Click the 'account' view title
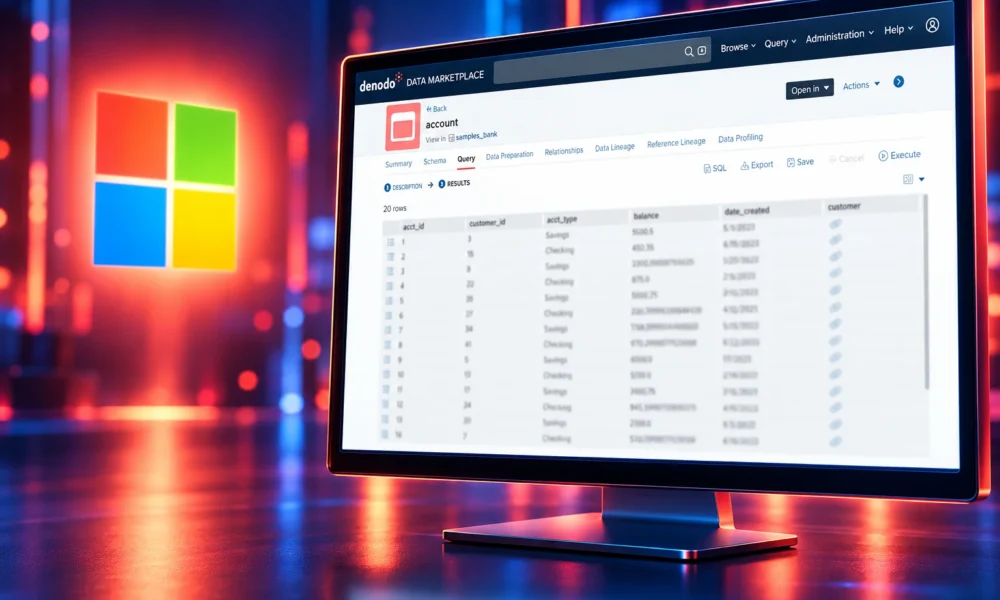Screen dimensions: 1000x600 pos(441,123)
